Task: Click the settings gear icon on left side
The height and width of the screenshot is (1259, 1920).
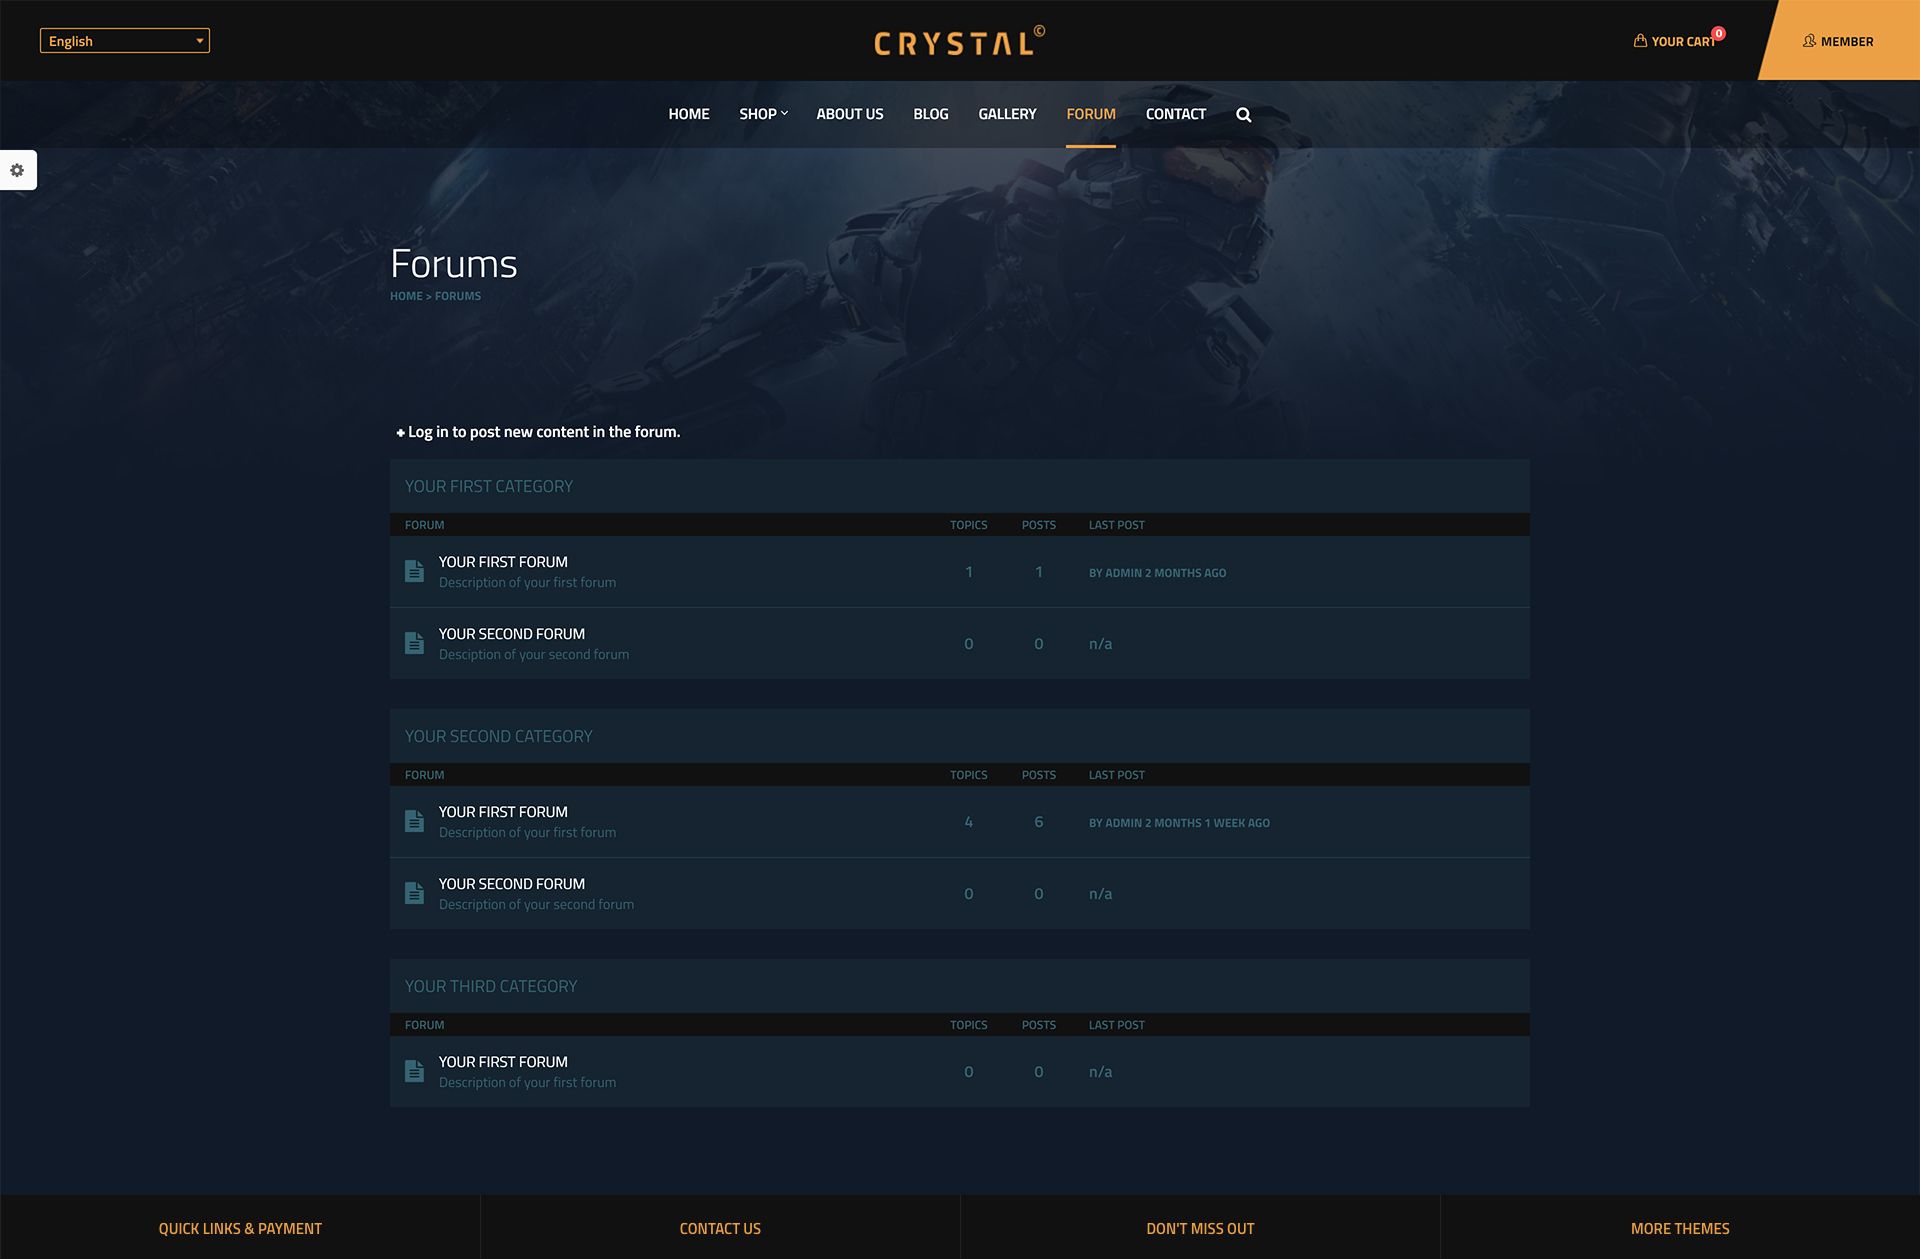Action: pyautogui.click(x=17, y=170)
